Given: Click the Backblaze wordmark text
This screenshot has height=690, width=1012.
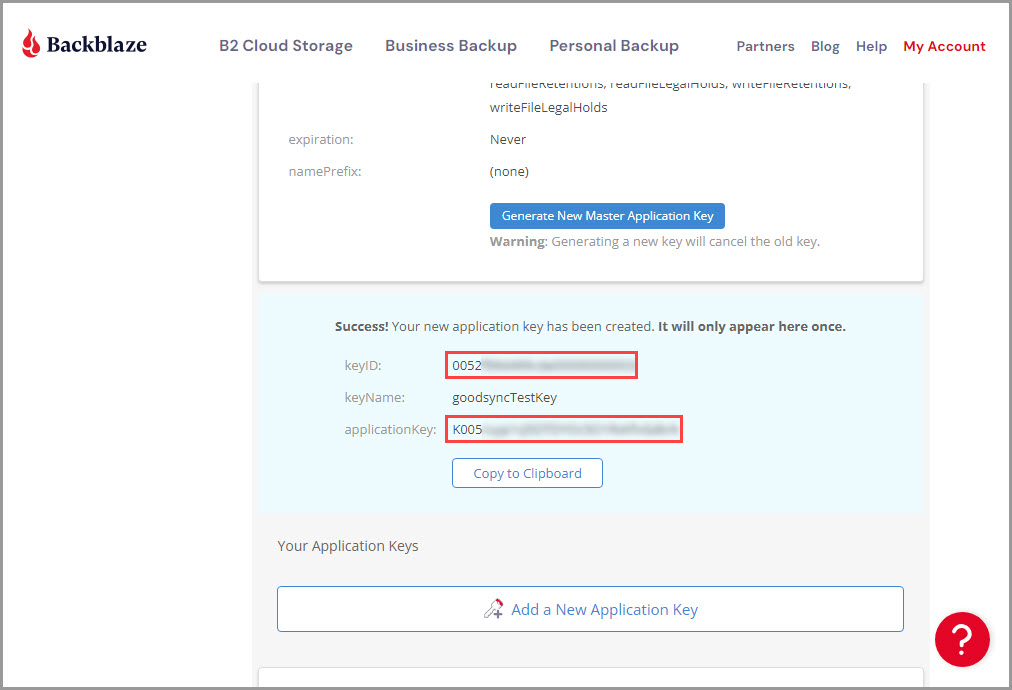Looking at the screenshot, I should [97, 44].
